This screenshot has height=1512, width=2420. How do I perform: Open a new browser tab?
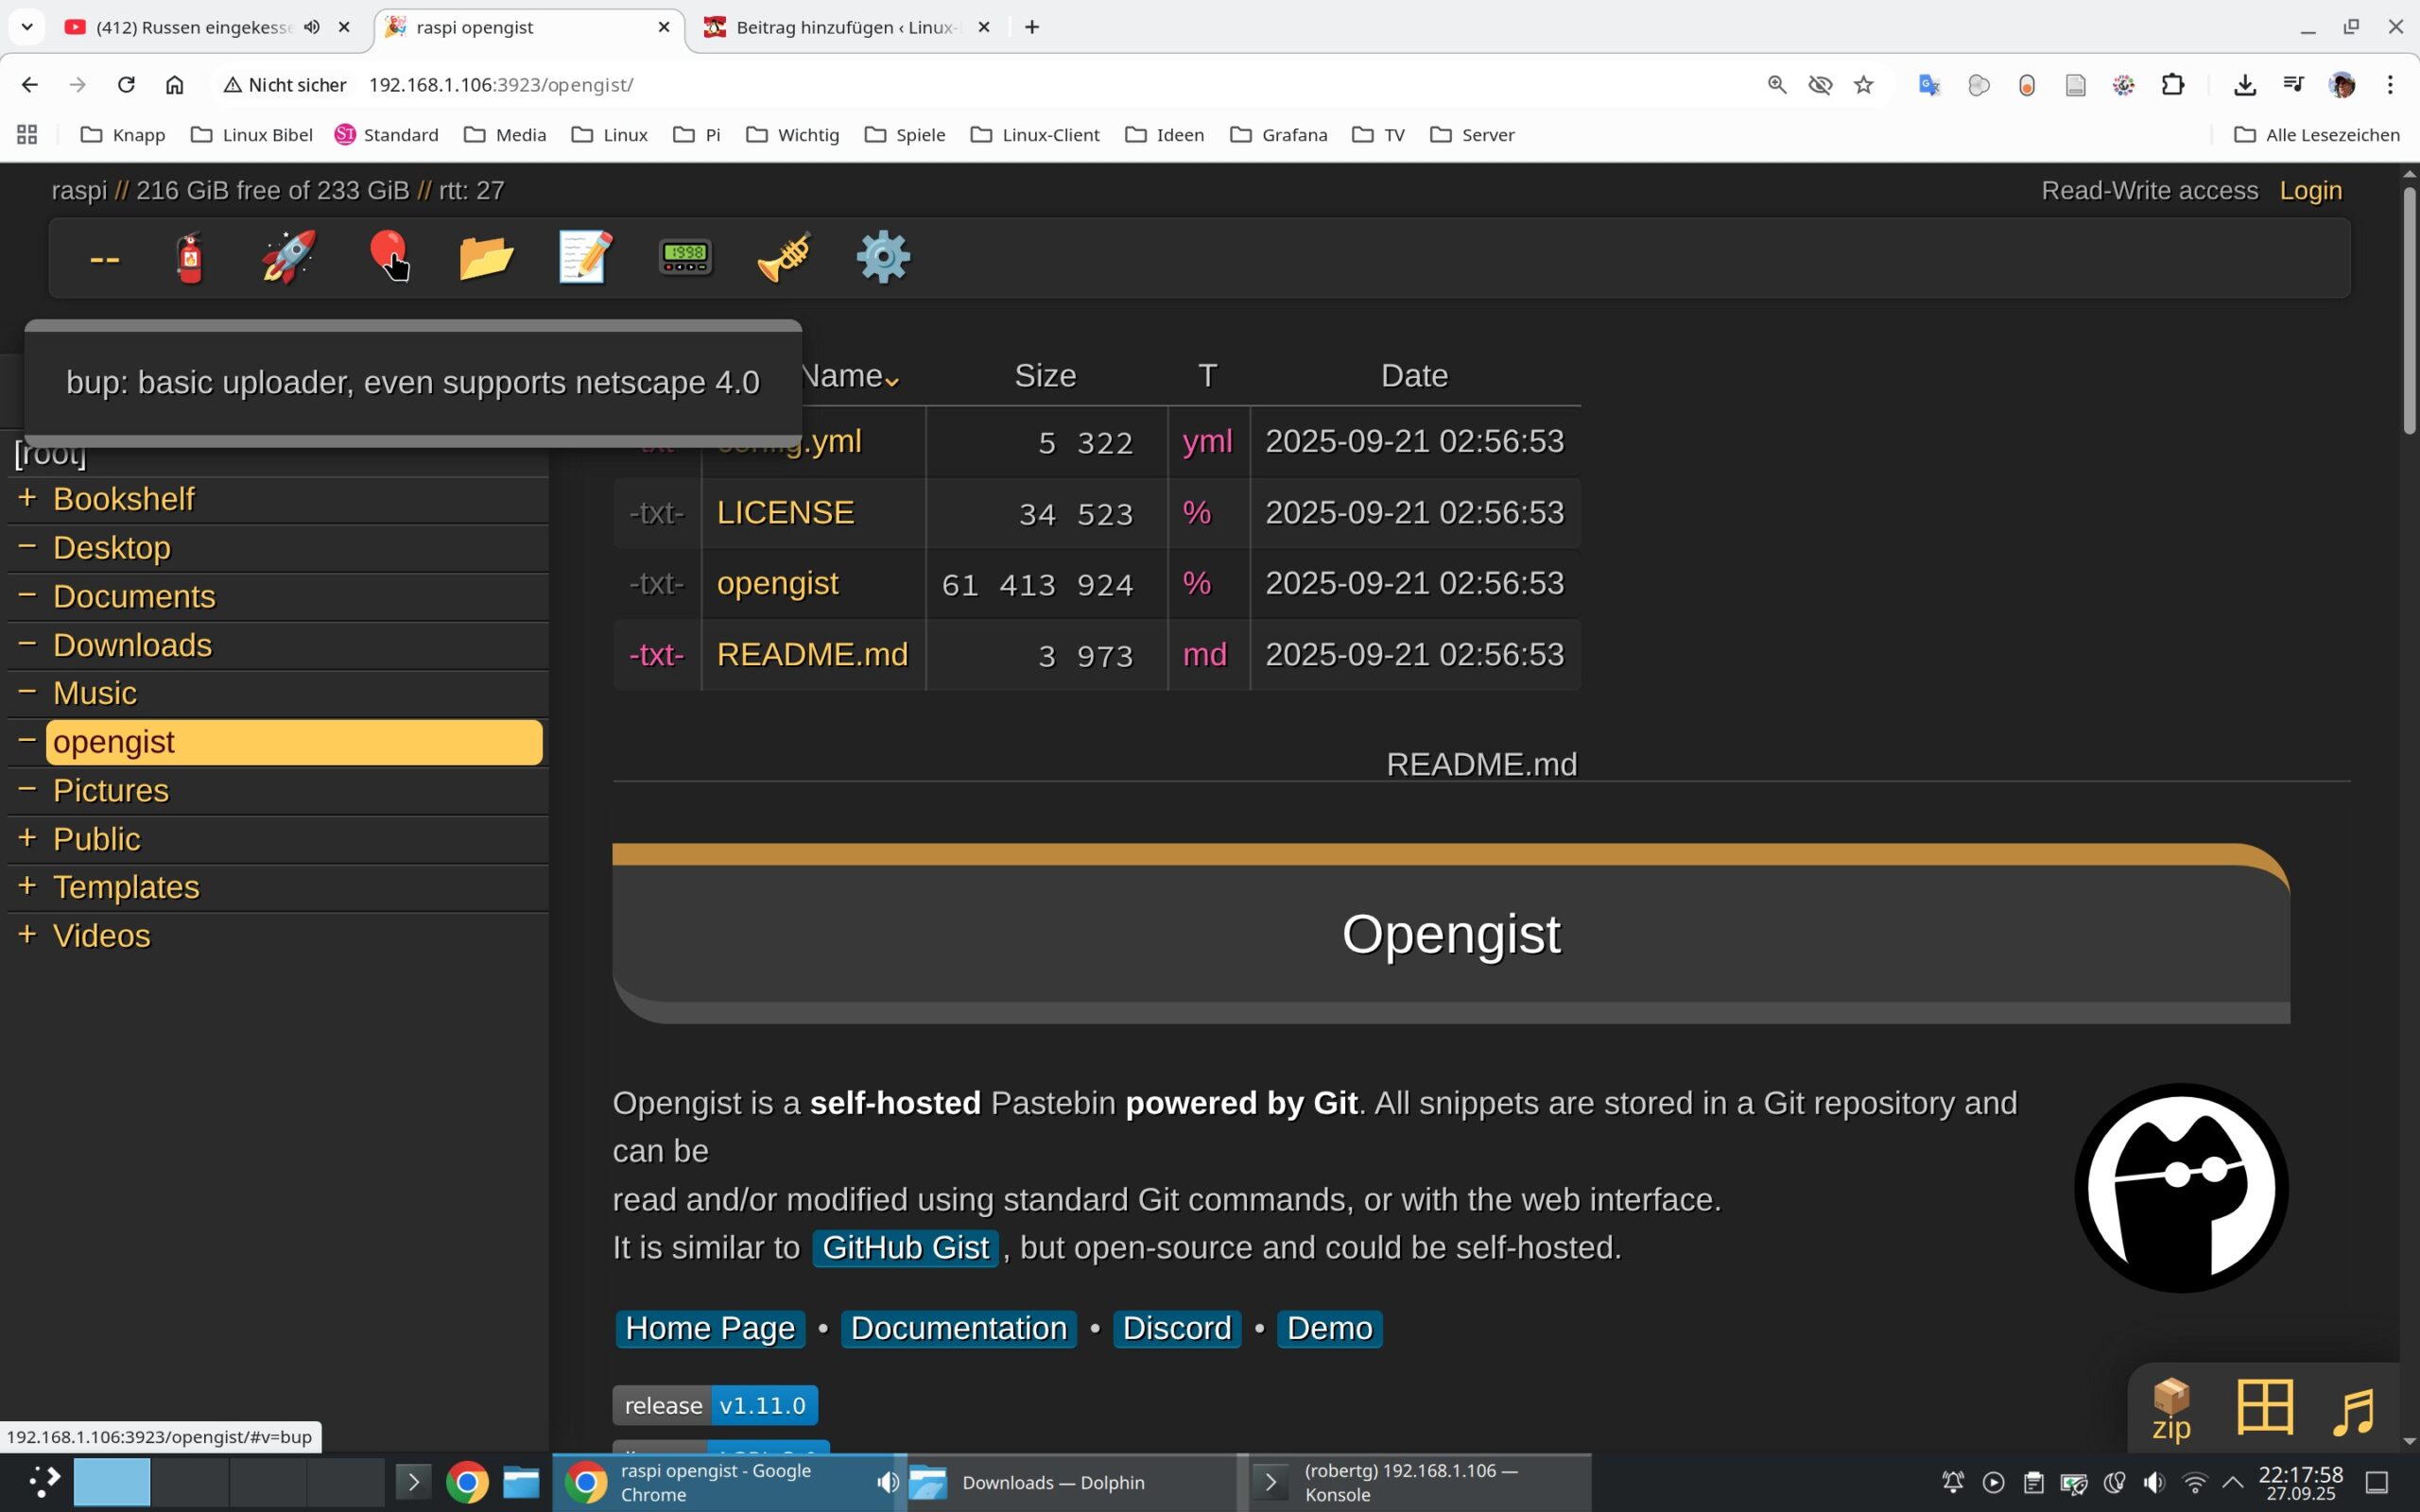click(x=1032, y=27)
